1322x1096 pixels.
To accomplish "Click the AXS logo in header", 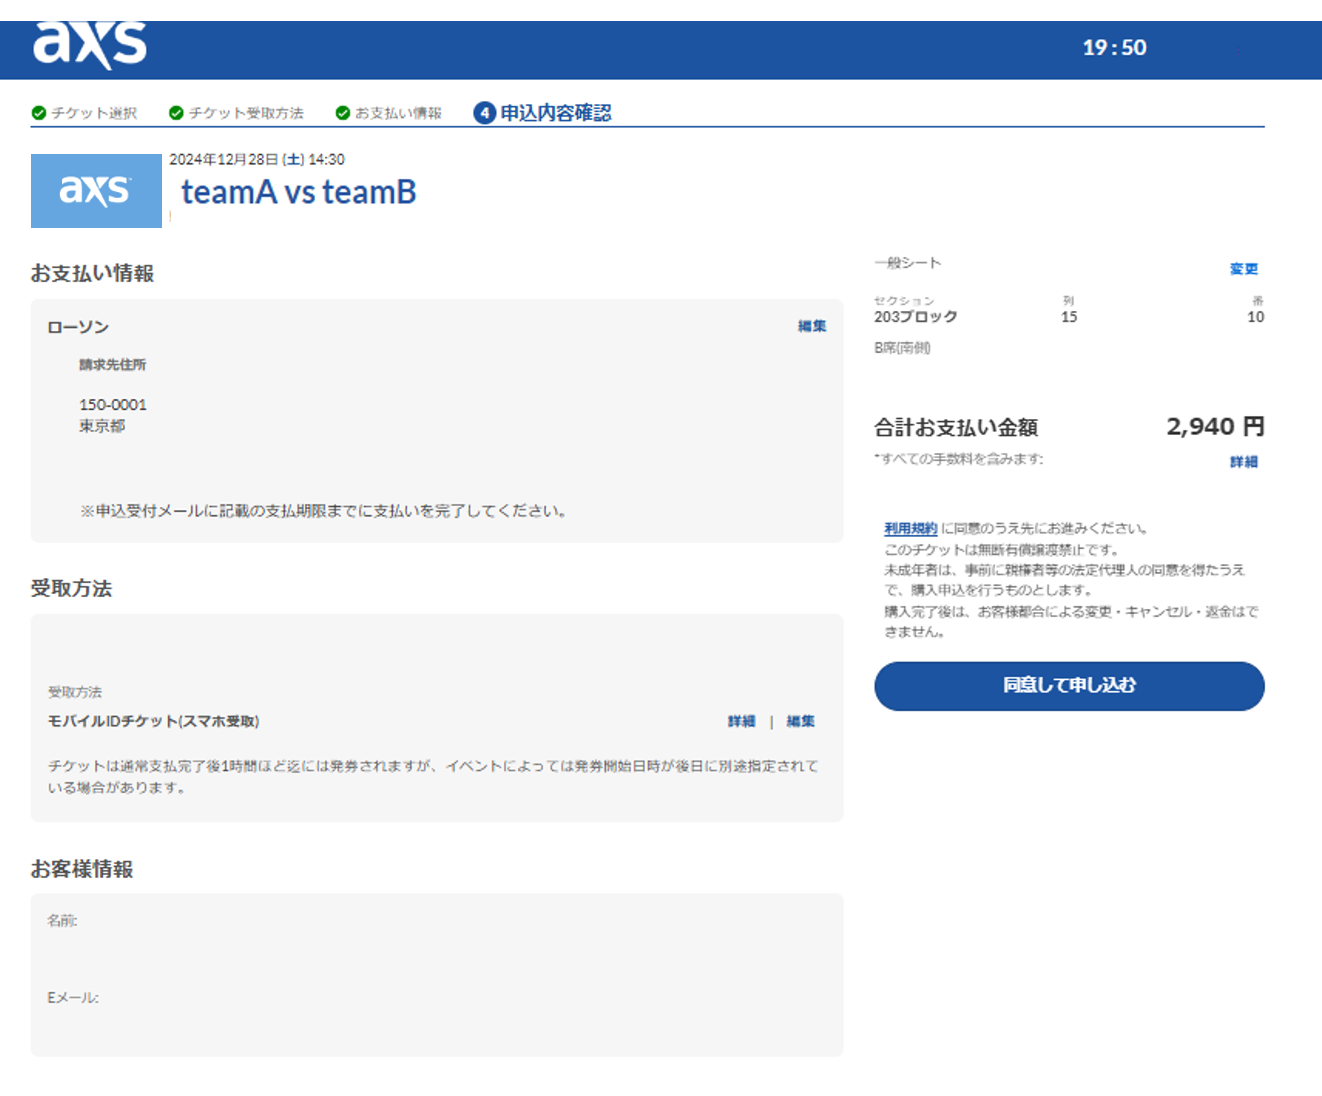I will point(90,45).
